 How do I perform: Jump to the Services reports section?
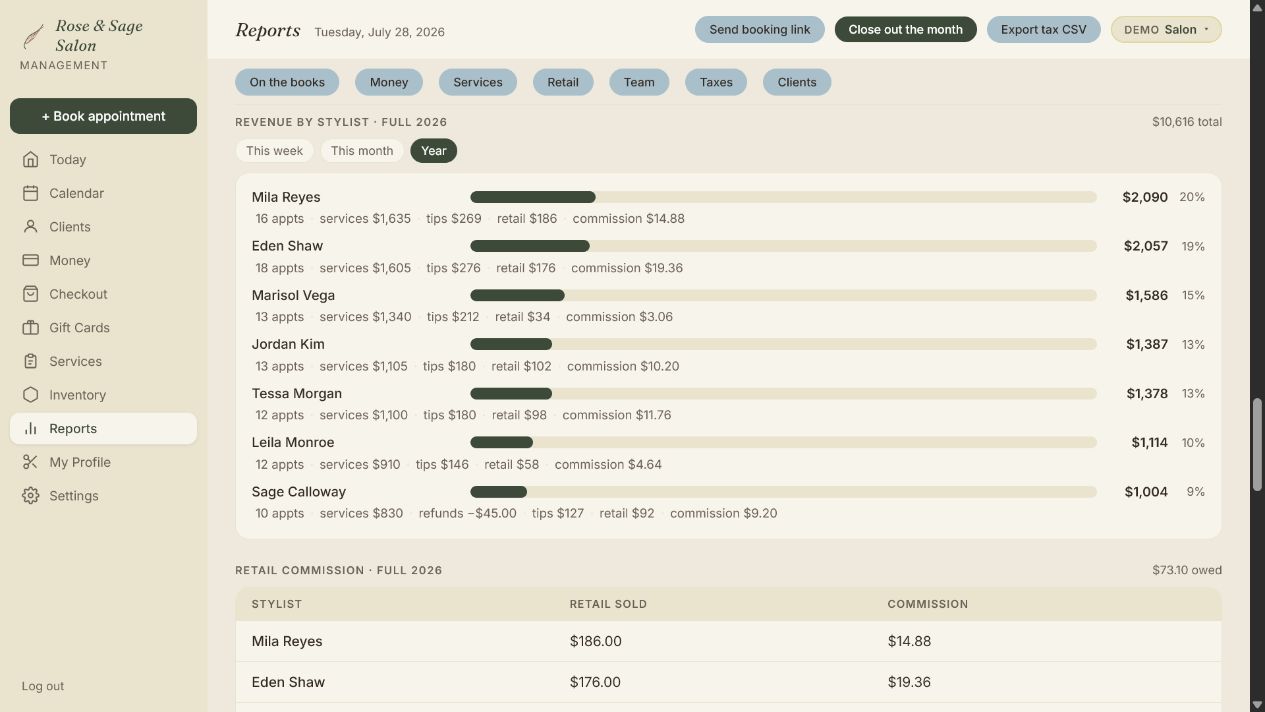[x=478, y=82]
